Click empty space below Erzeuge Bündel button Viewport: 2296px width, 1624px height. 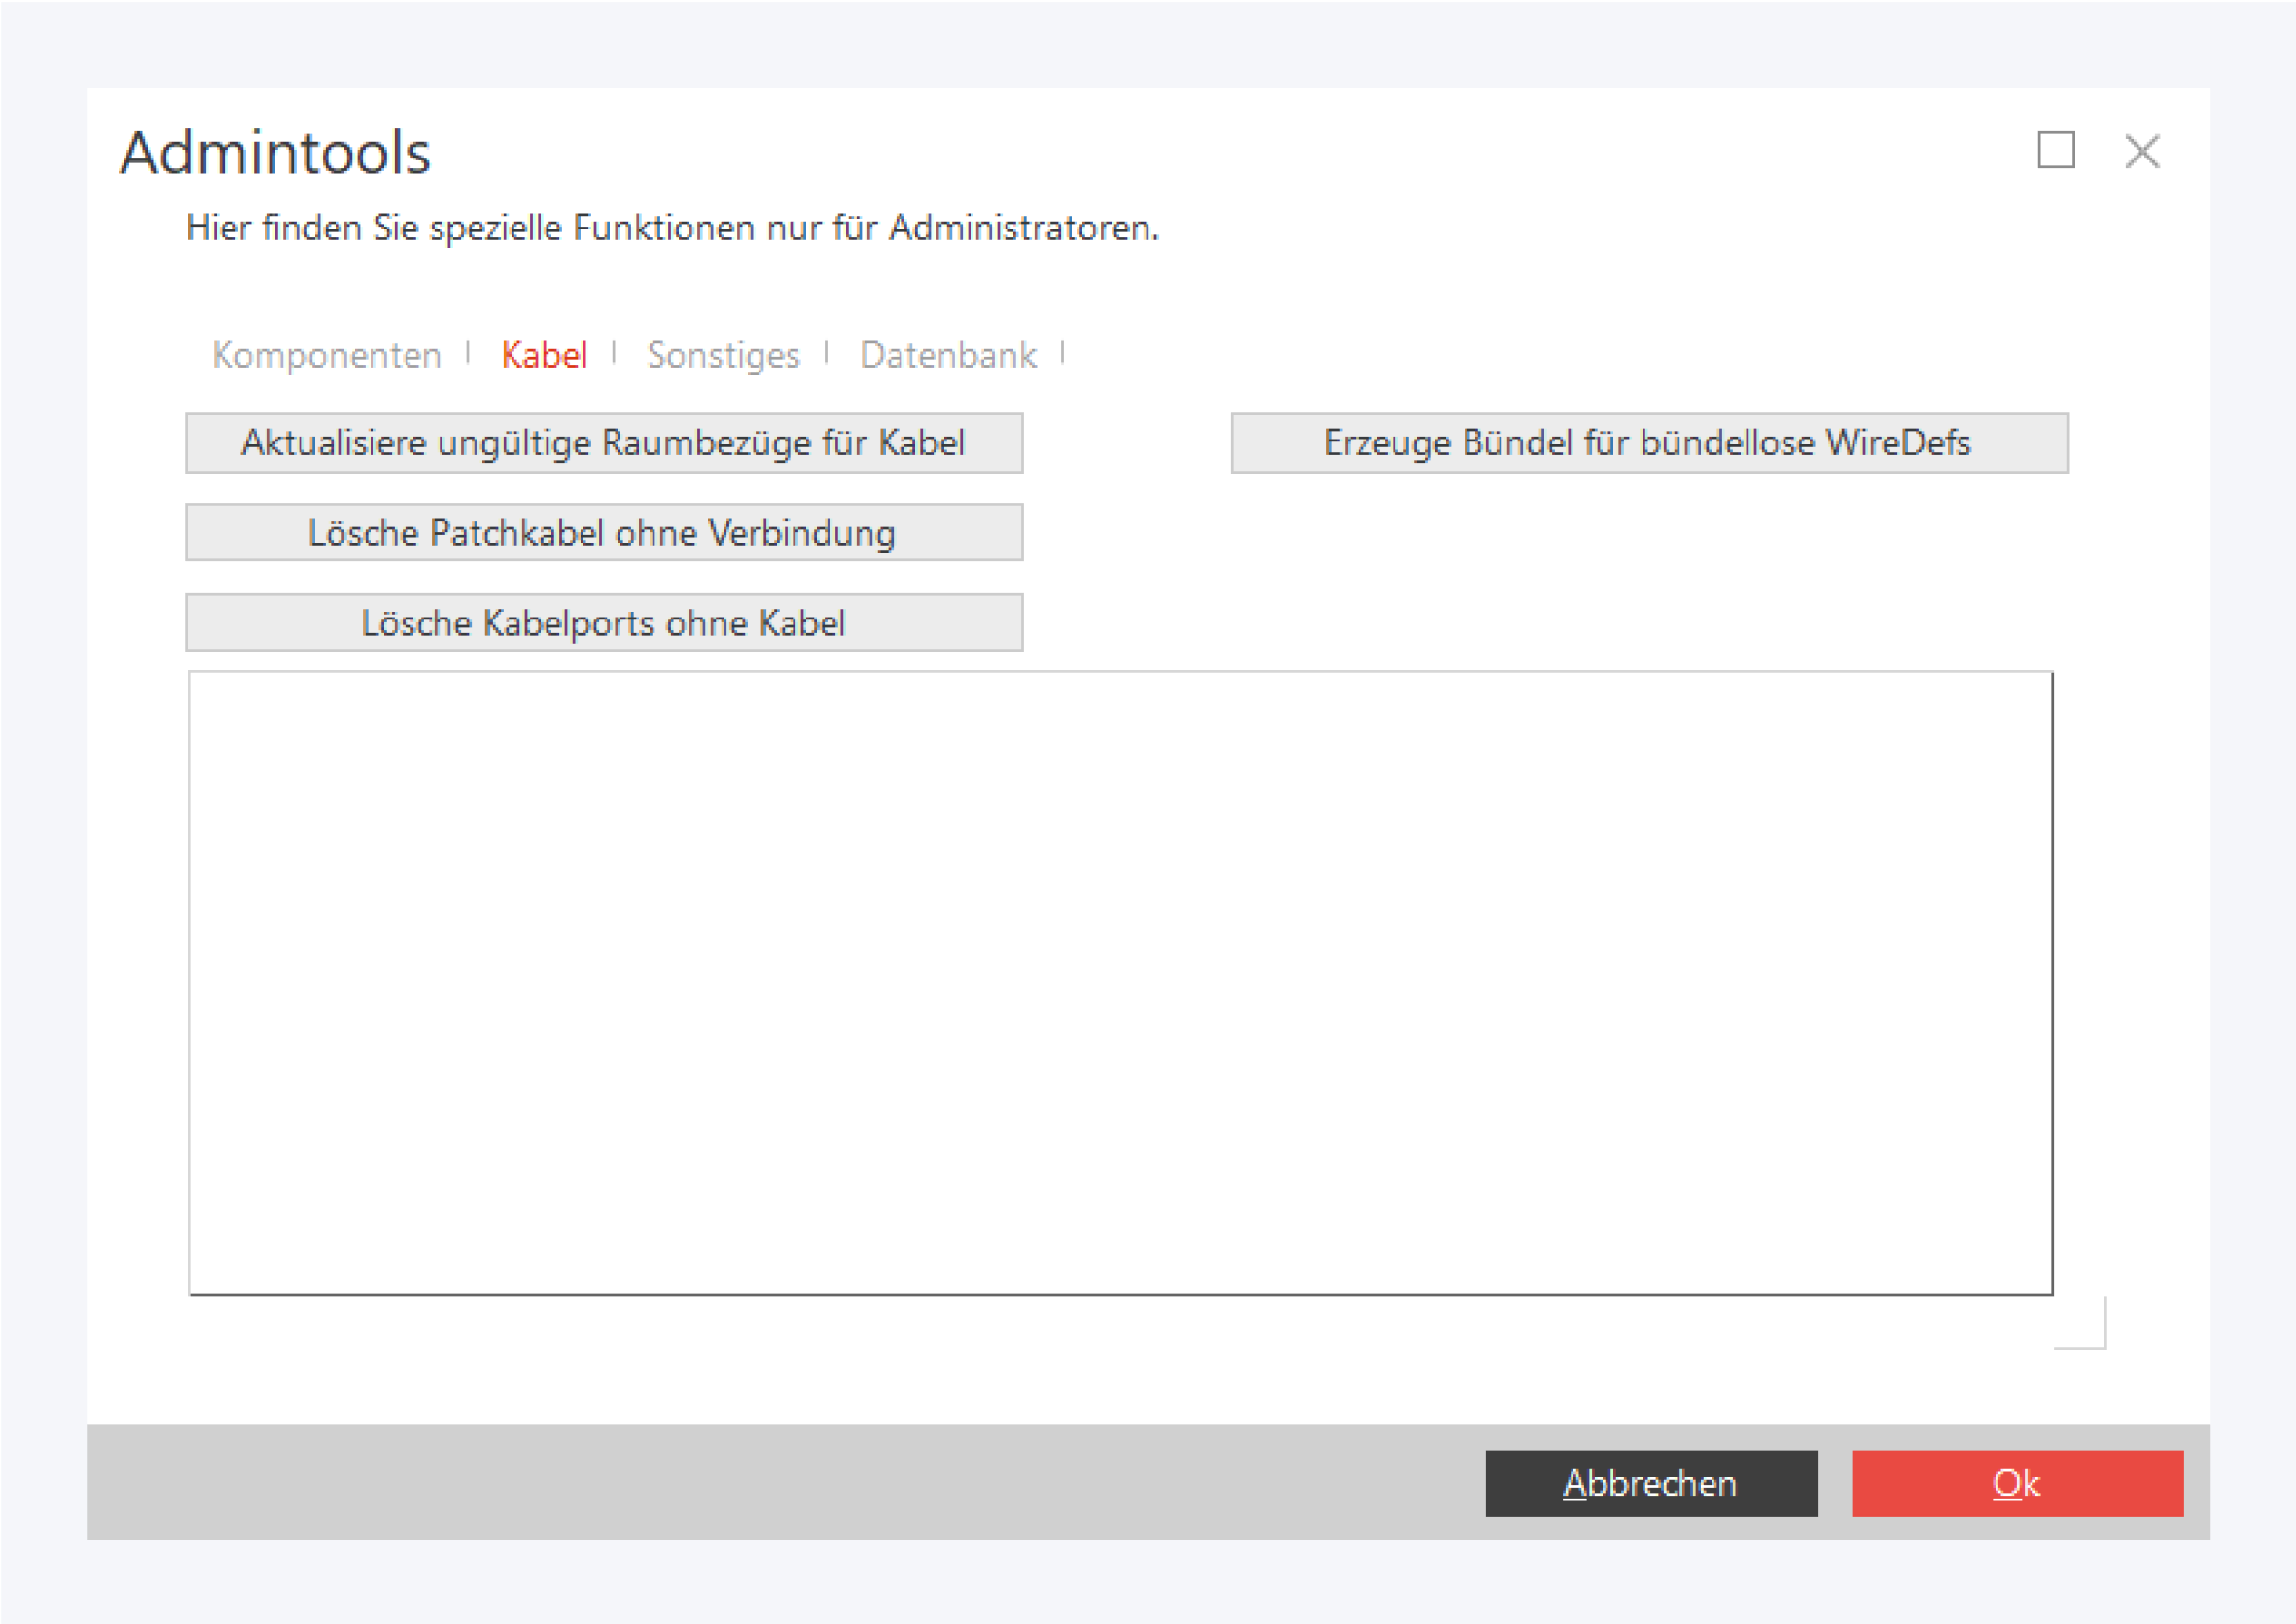point(1648,570)
